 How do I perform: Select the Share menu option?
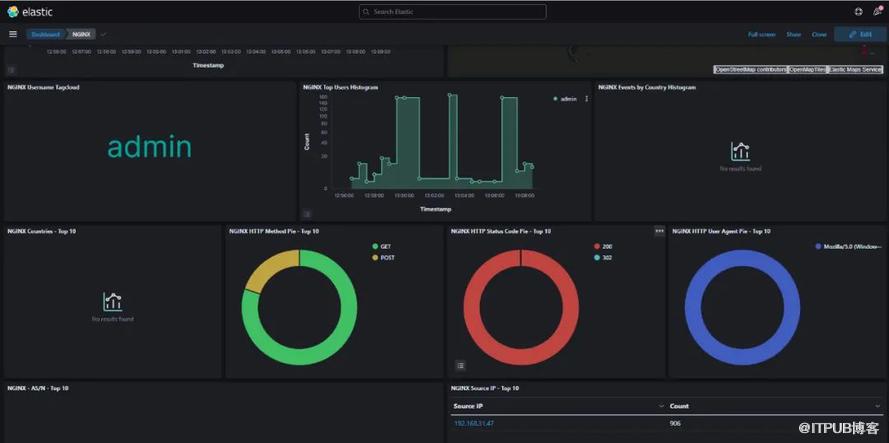pos(793,34)
